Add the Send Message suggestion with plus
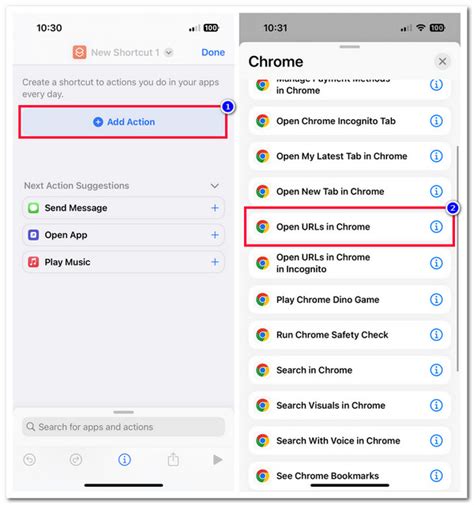The width and height of the screenshot is (474, 505). click(x=215, y=208)
